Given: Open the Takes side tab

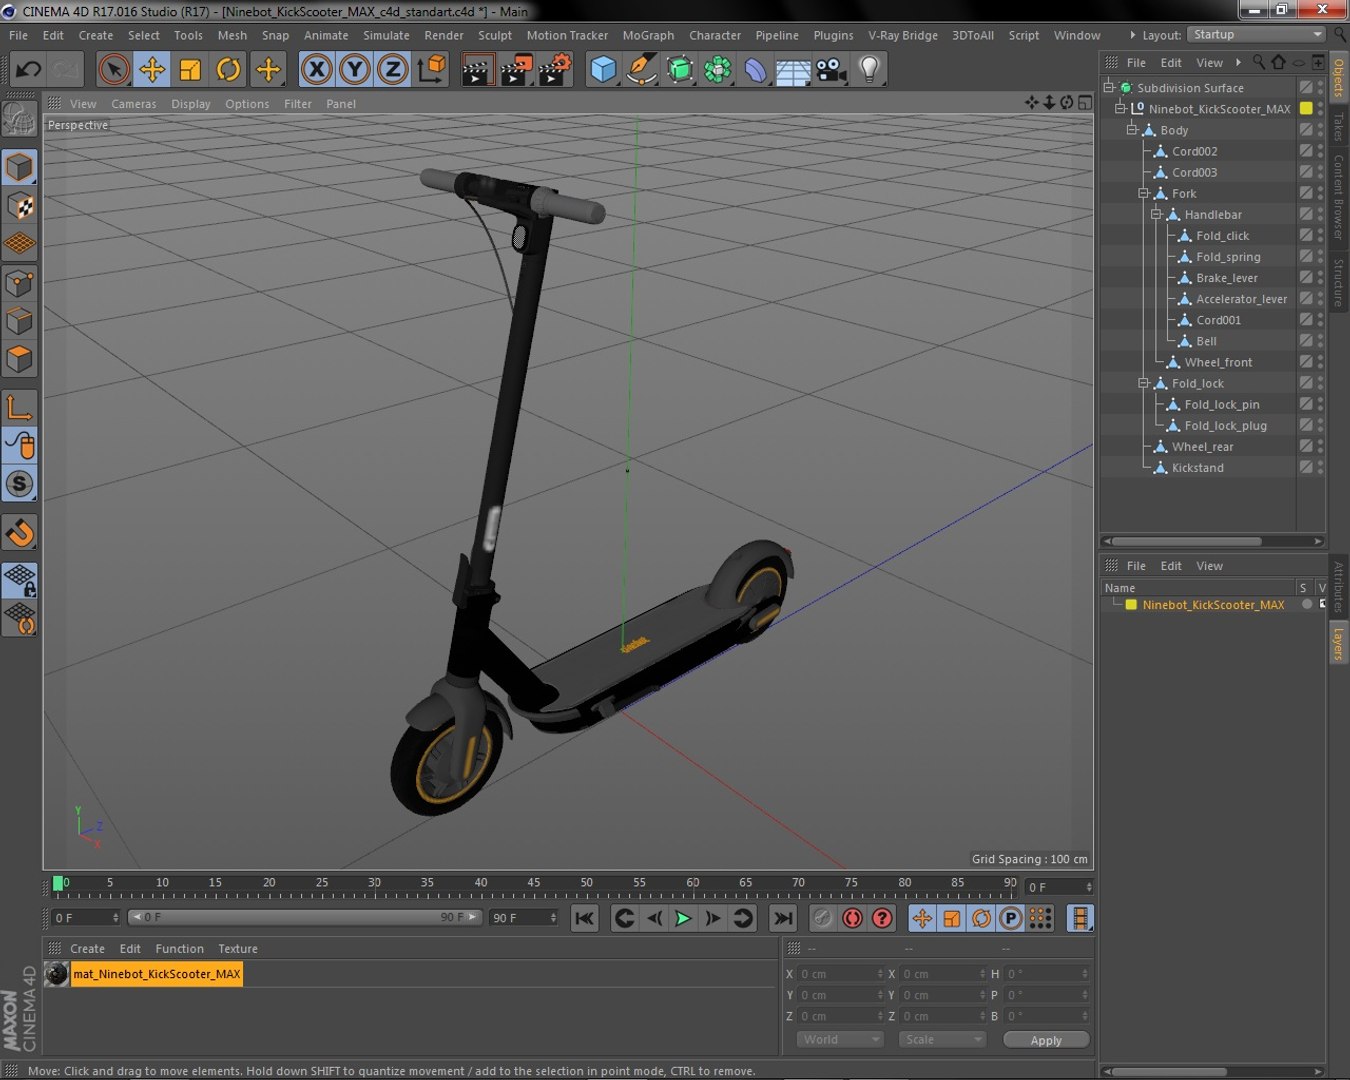Looking at the screenshot, I should point(1339,127).
